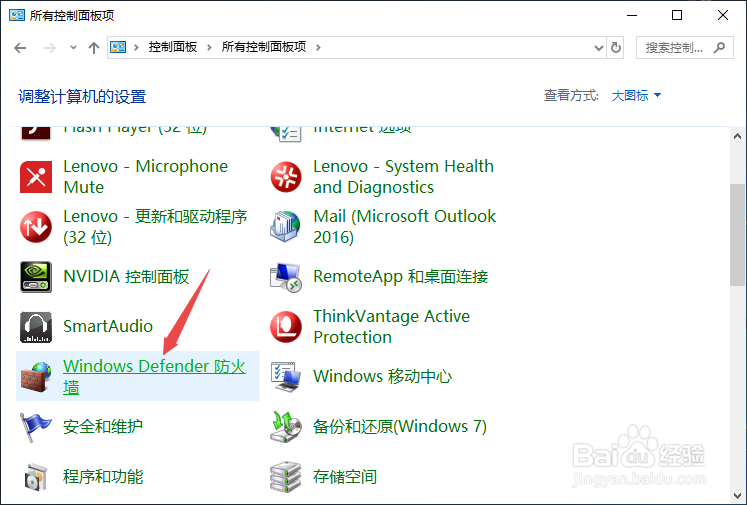Open the SmartAudio headphones icon
The height and width of the screenshot is (505, 747).
(x=36, y=327)
